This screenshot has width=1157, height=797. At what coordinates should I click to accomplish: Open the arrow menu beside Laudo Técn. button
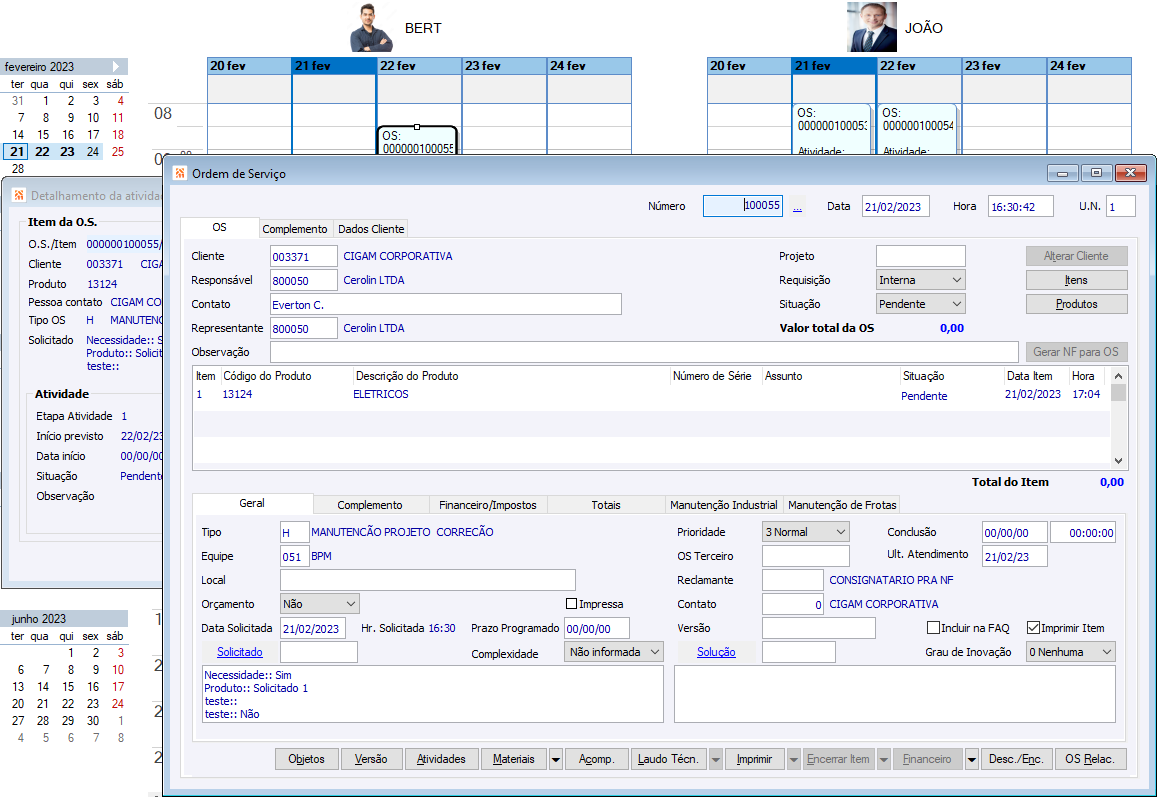(715, 759)
